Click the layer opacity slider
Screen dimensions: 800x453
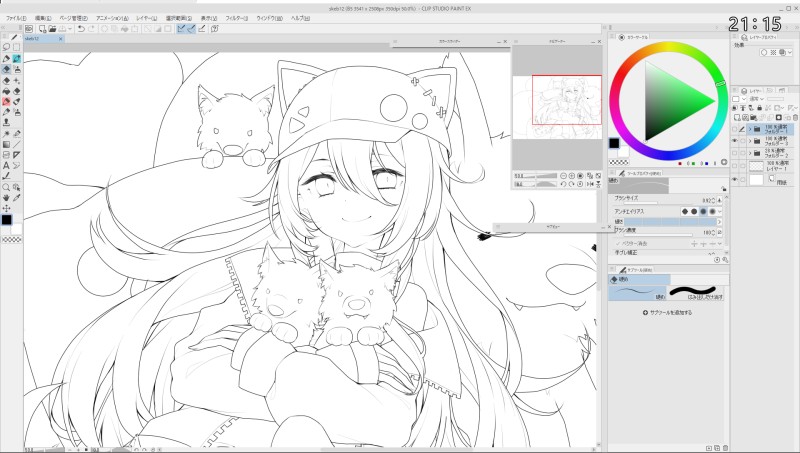click(x=775, y=99)
